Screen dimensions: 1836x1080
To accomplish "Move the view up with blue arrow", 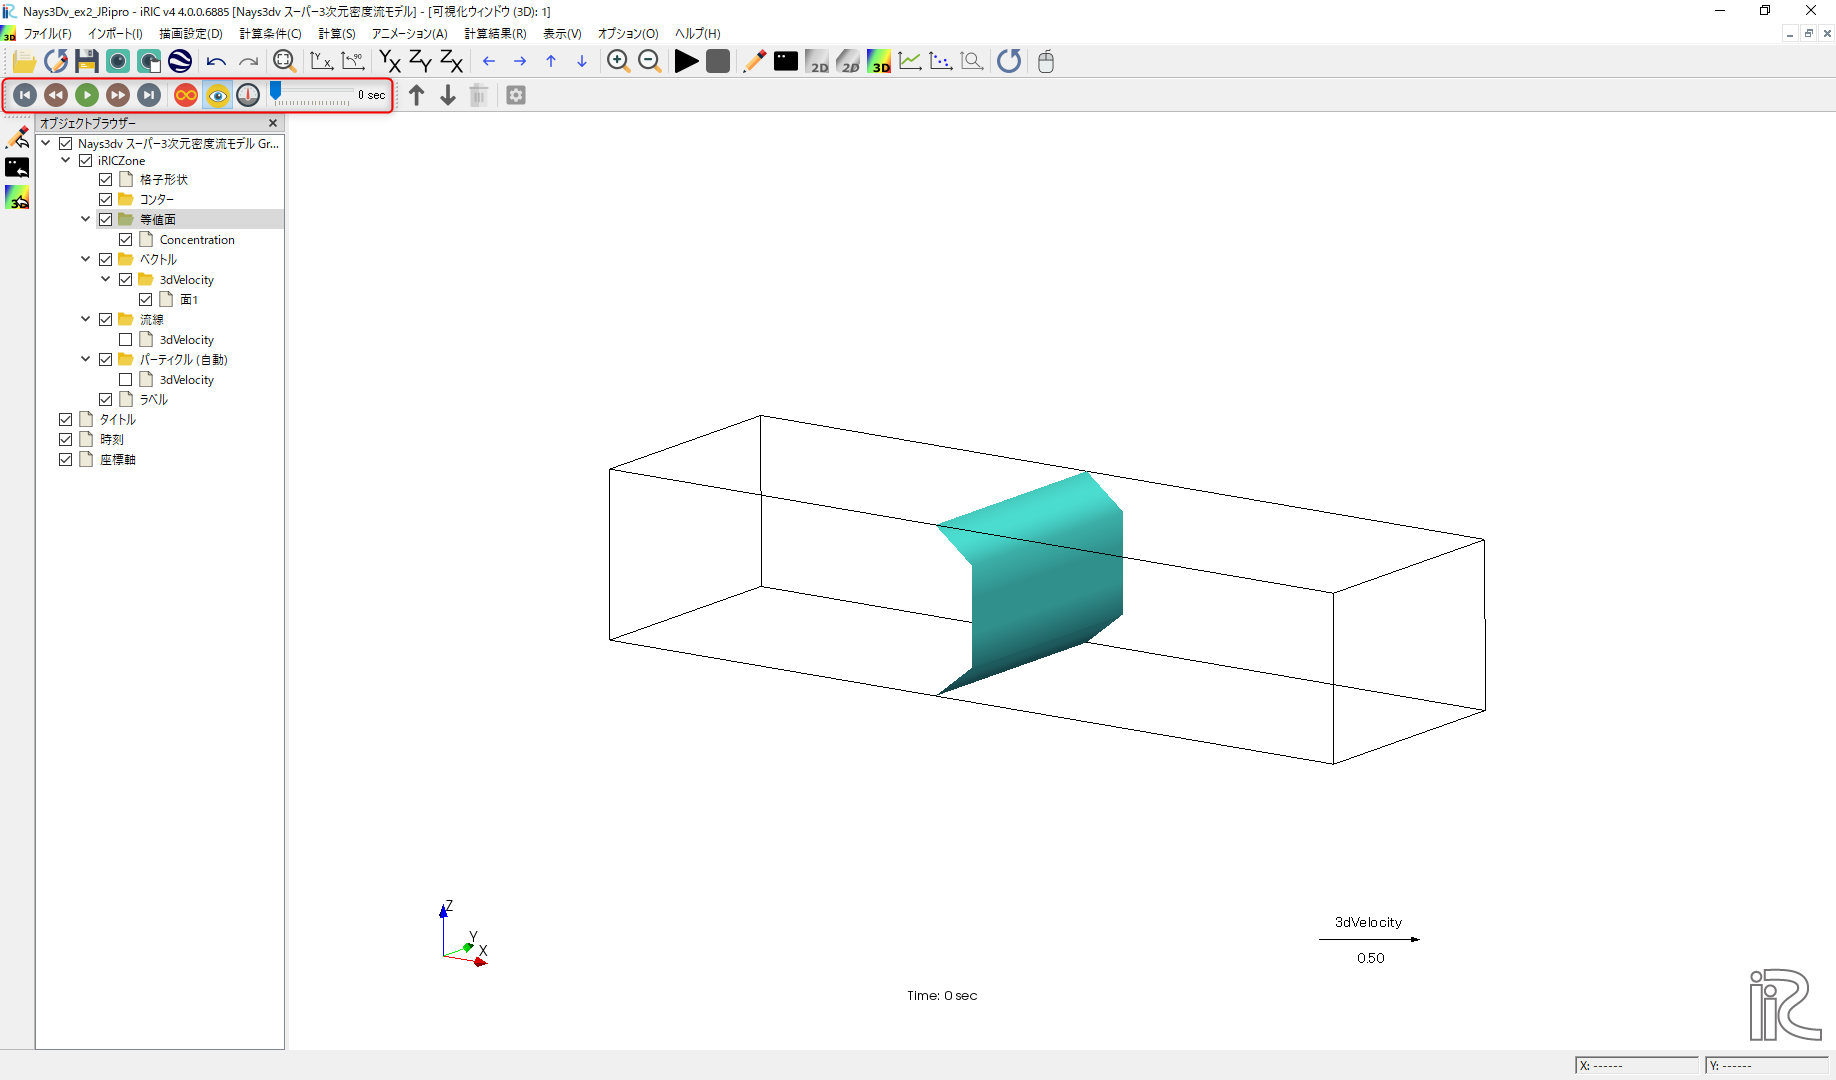I will tap(551, 62).
